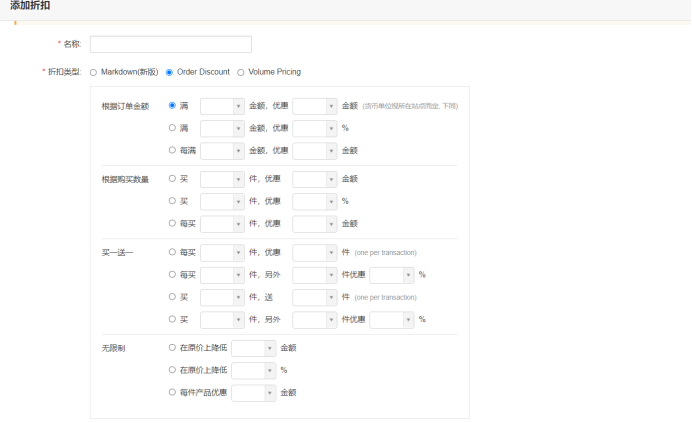The height and width of the screenshot is (423, 692).
Task: Click the 名称 name input field
Action: (x=170, y=44)
